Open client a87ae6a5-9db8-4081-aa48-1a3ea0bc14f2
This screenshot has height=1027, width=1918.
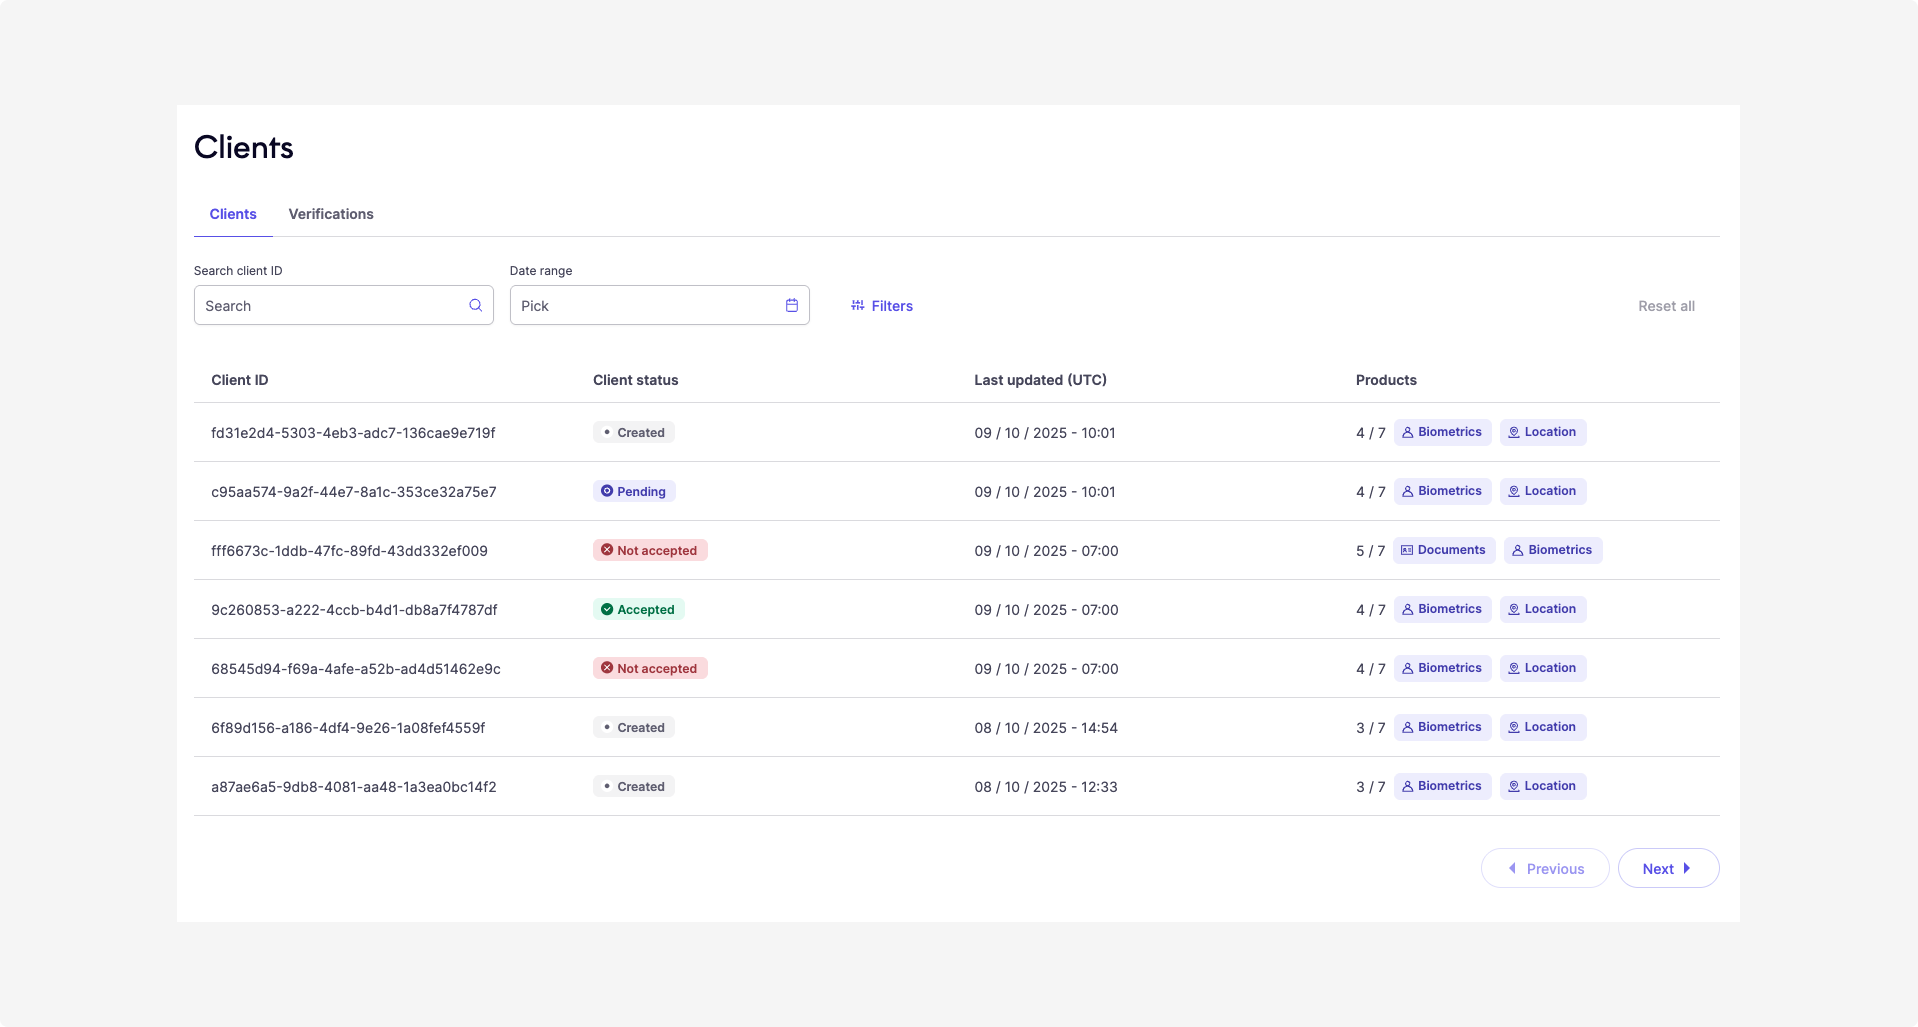click(x=354, y=787)
